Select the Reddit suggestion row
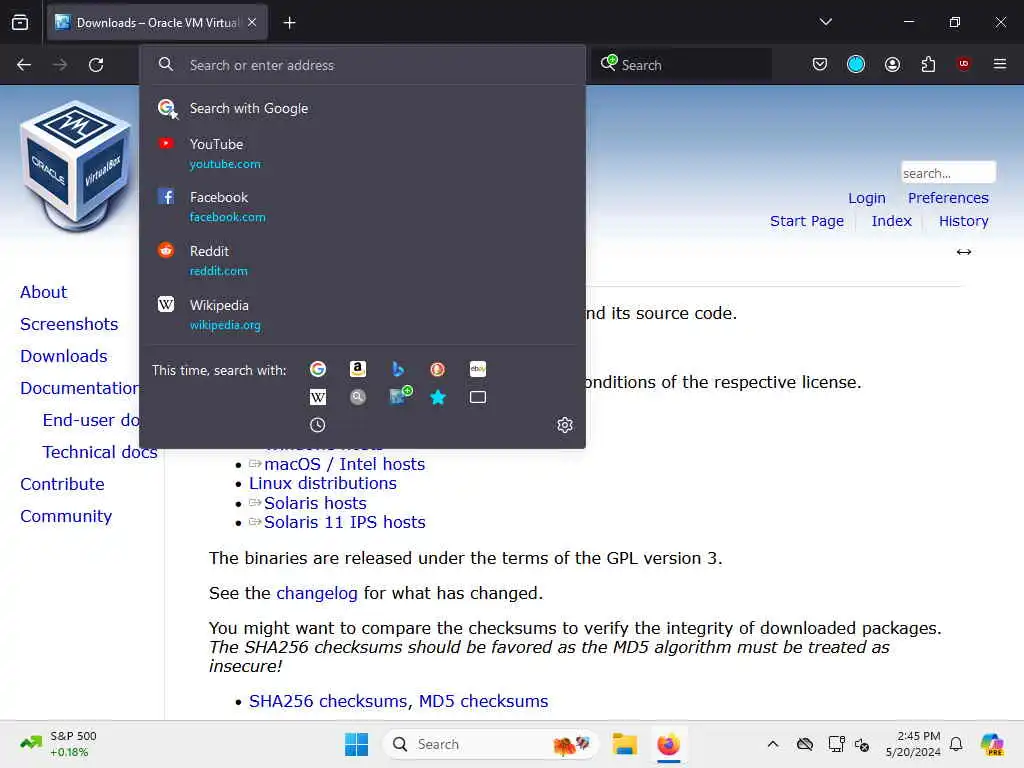The image size is (1024, 768). (362, 261)
